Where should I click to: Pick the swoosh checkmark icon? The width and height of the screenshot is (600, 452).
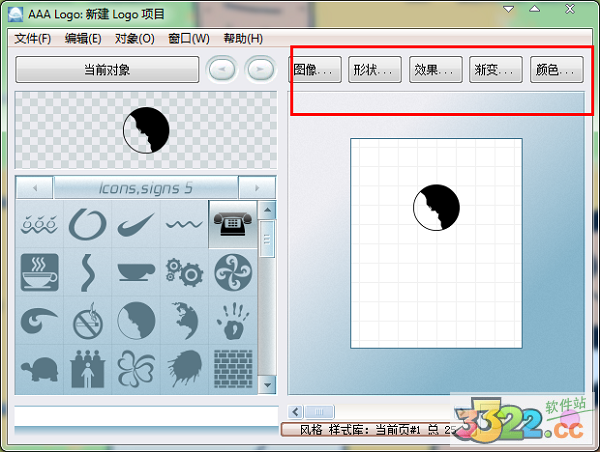click(x=136, y=224)
